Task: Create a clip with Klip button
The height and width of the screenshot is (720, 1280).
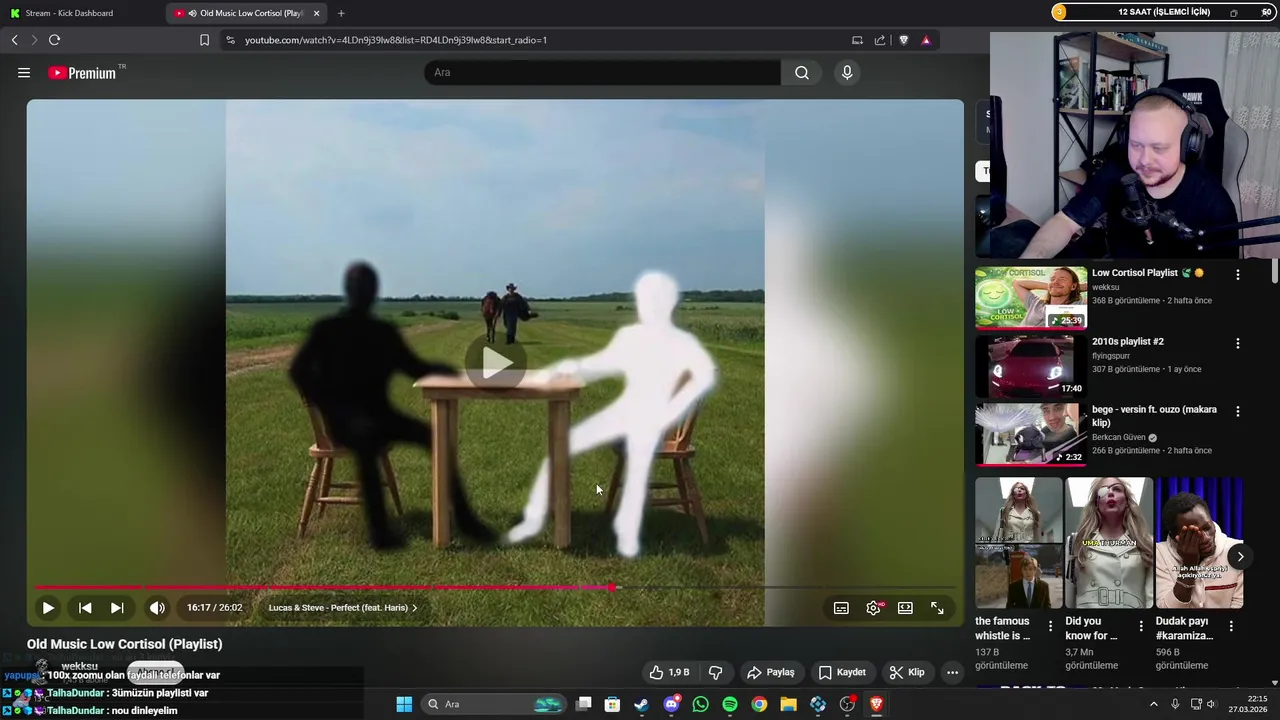Action: 908,672
